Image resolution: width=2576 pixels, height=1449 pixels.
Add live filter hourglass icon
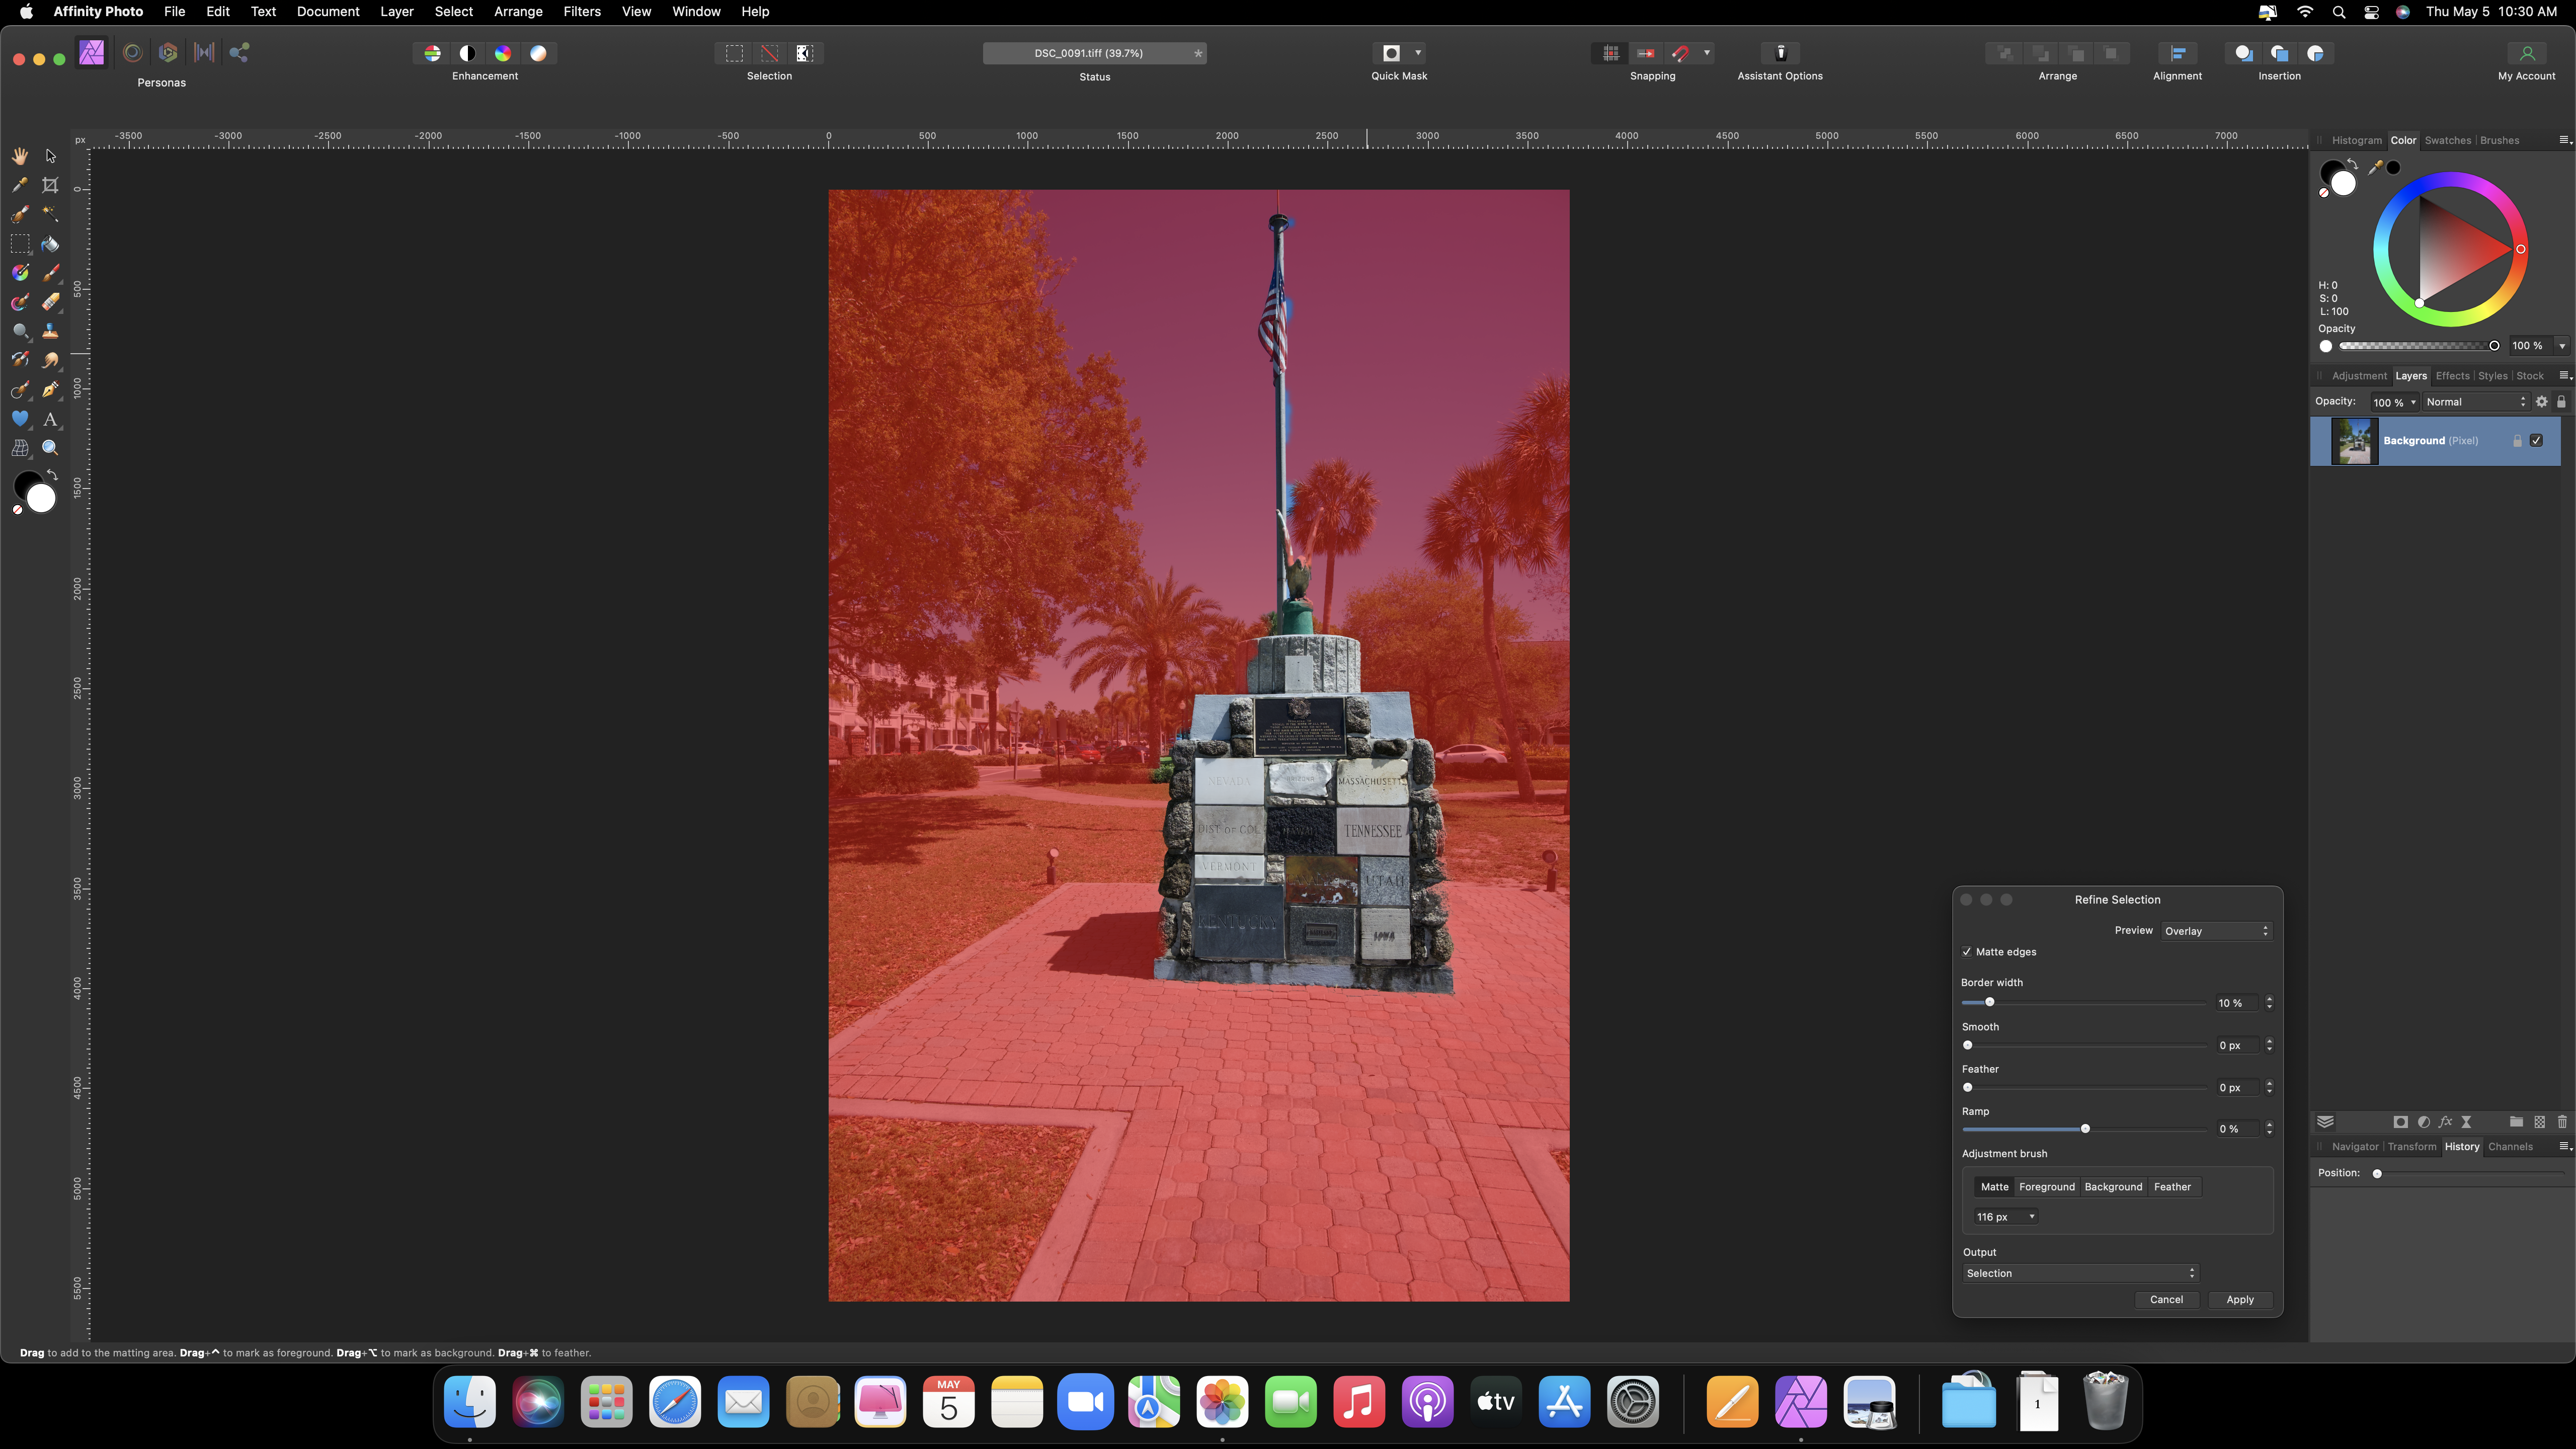point(2466,1122)
